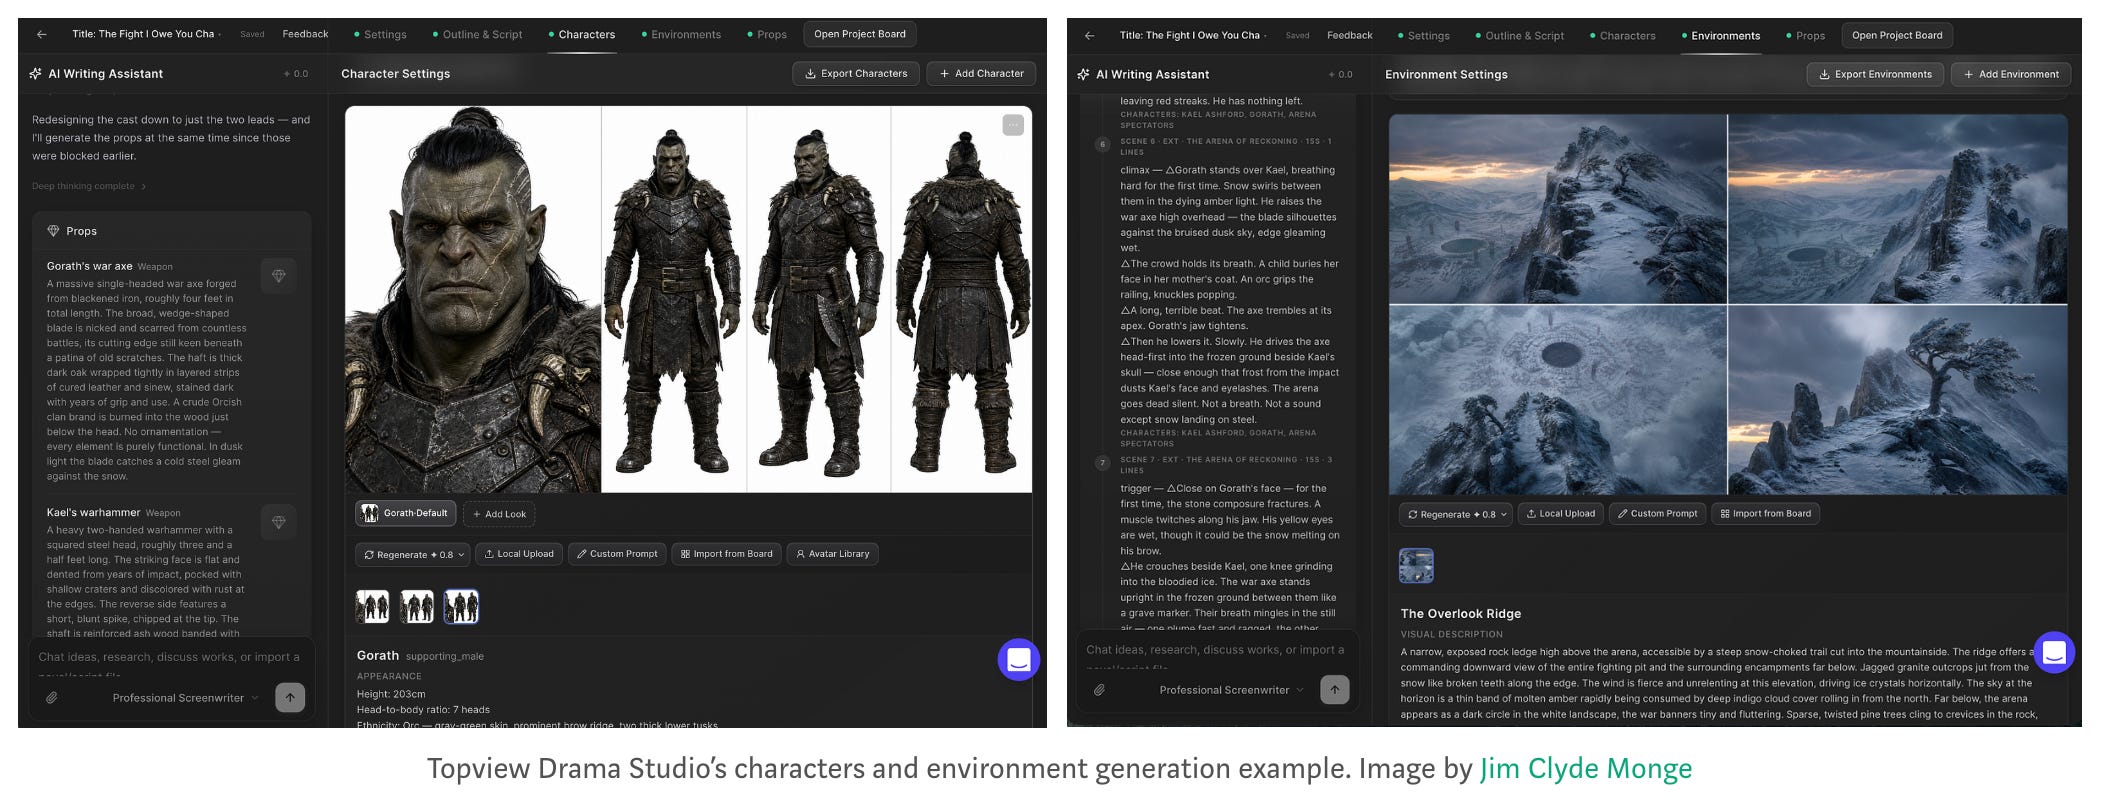
Task: Send the chat message in the Environments screenshot
Action: [x=1335, y=690]
